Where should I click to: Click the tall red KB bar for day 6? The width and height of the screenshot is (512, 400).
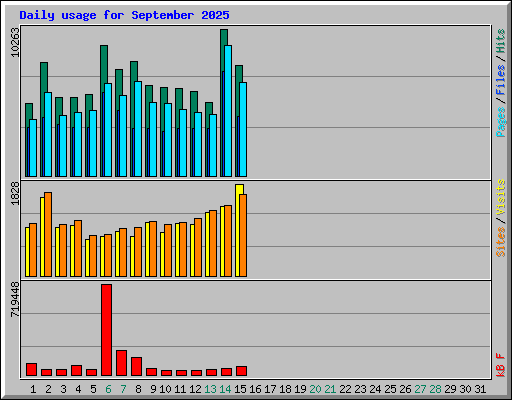coord(107,330)
